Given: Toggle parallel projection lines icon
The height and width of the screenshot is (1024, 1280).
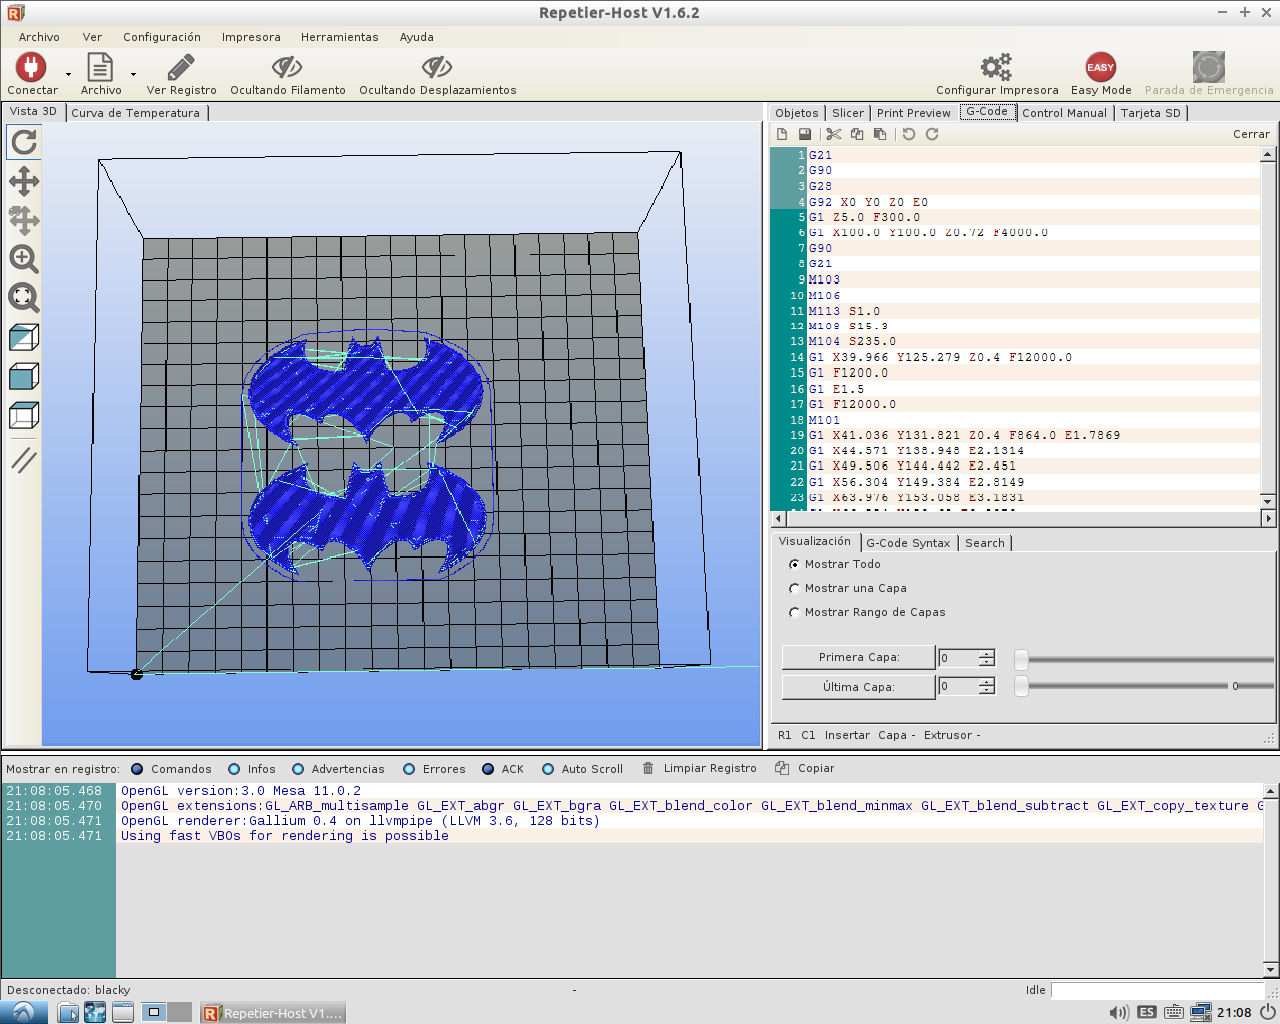Looking at the screenshot, I should point(24,459).
